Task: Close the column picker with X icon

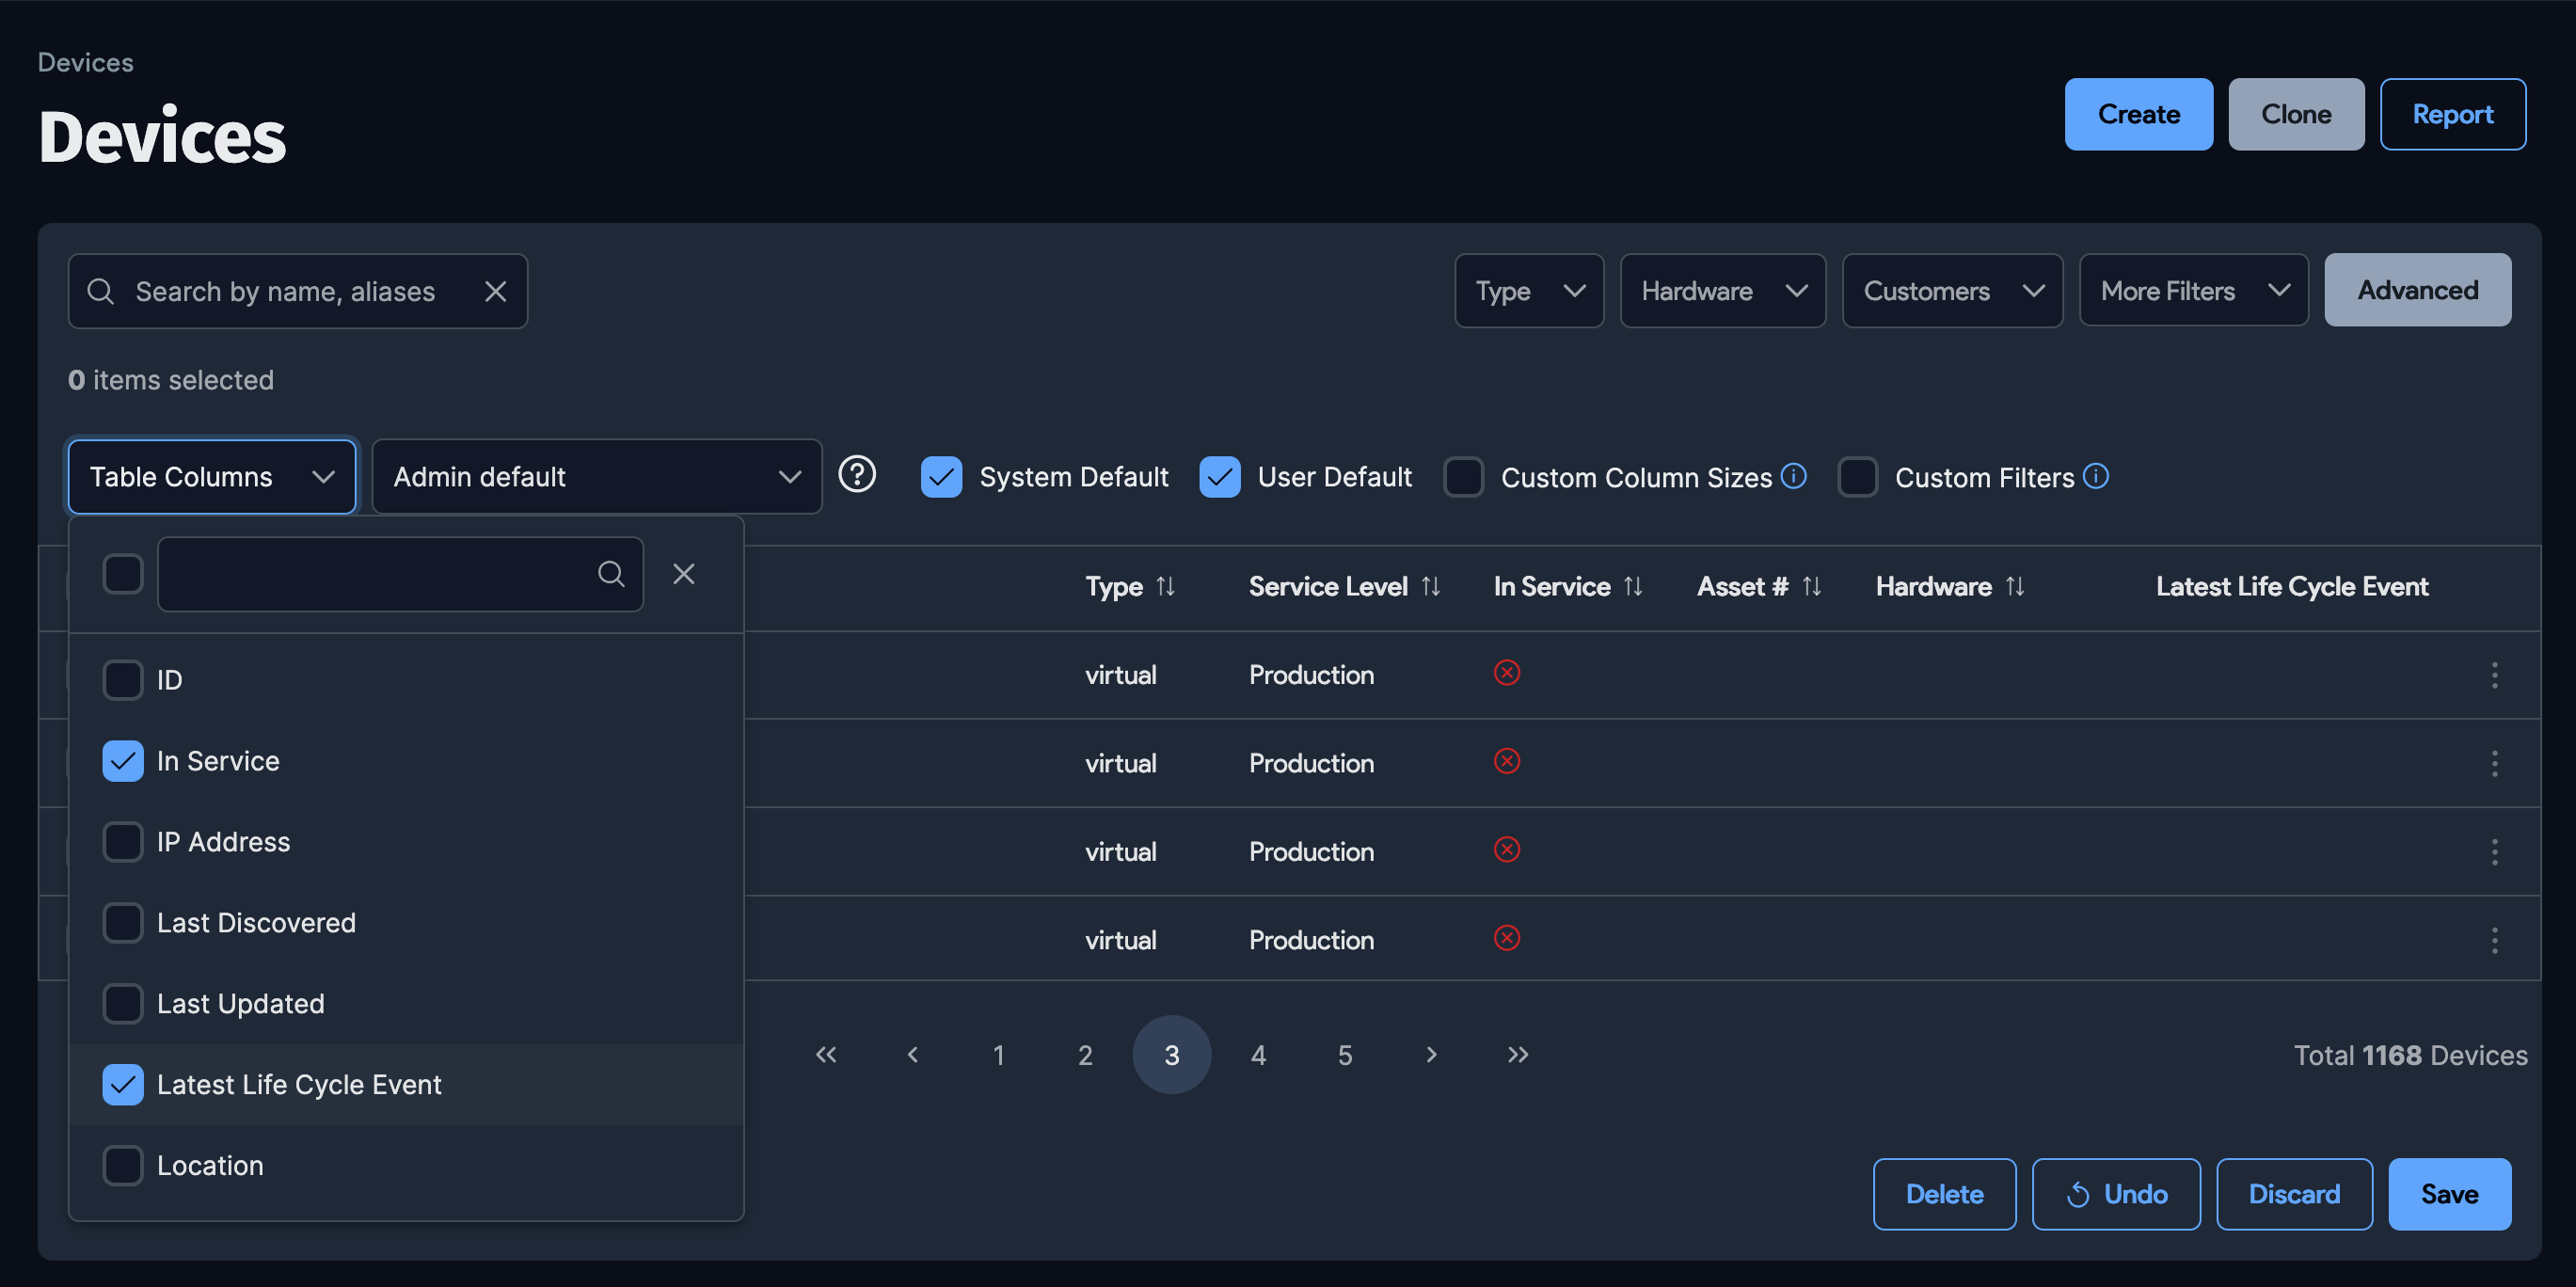Action: 683,574
